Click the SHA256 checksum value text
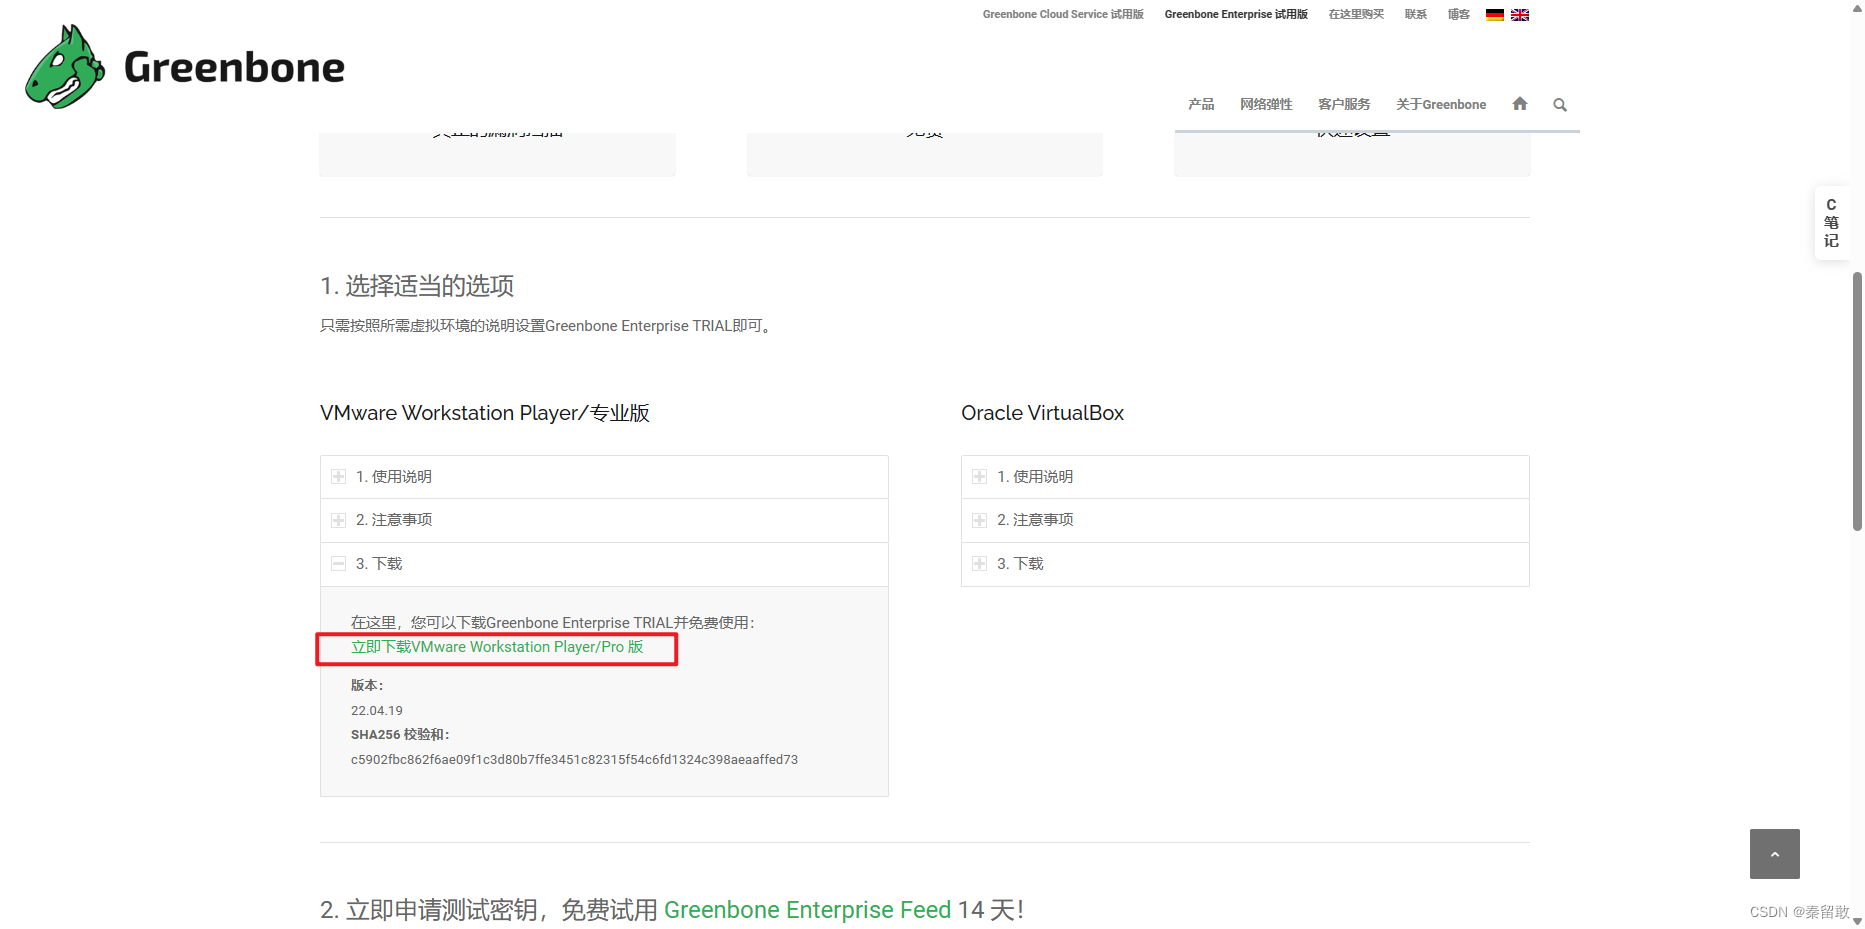The height and width of the screenshot is (929, 1865). pos(574,760)
